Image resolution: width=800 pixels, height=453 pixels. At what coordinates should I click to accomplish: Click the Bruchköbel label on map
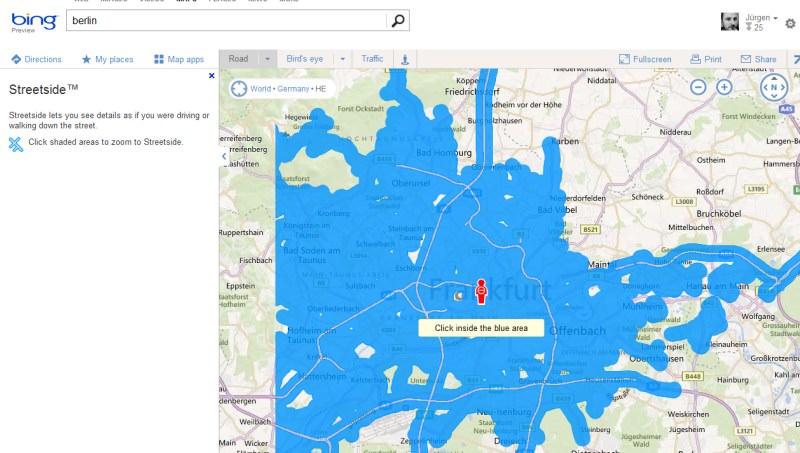click(x=718, y=214)
